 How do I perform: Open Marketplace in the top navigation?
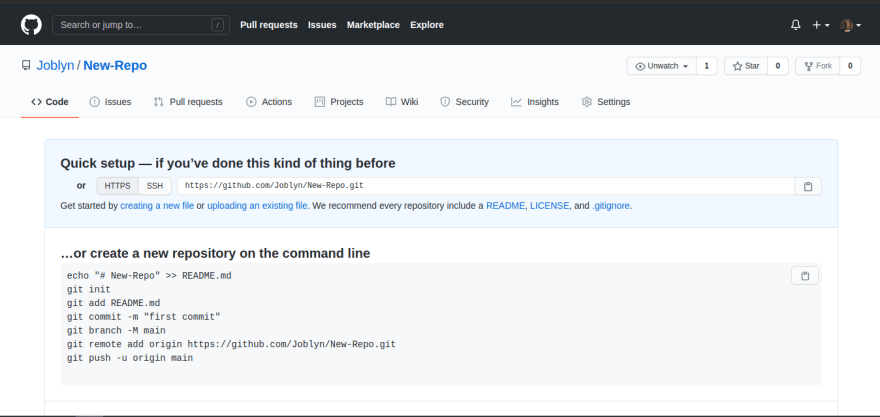pos(373,25)
